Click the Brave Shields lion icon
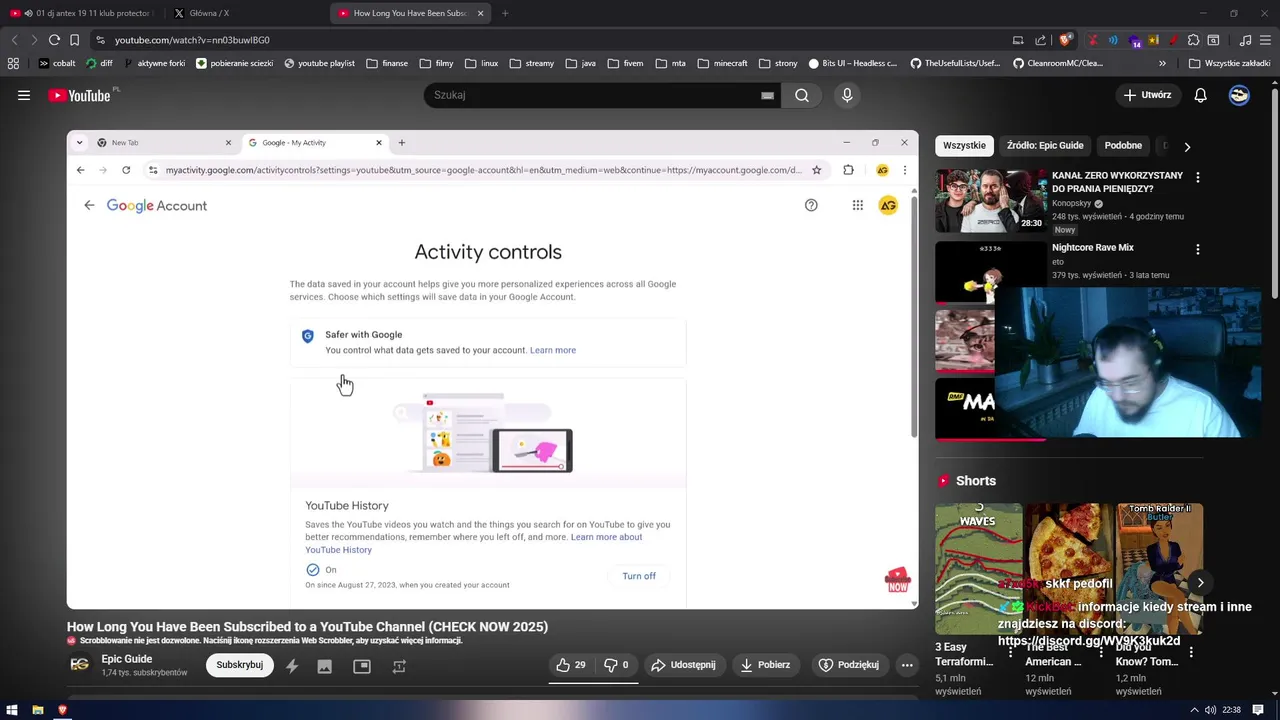Viewport: 1280px width, 720px height. click(x=1065, y=40)
